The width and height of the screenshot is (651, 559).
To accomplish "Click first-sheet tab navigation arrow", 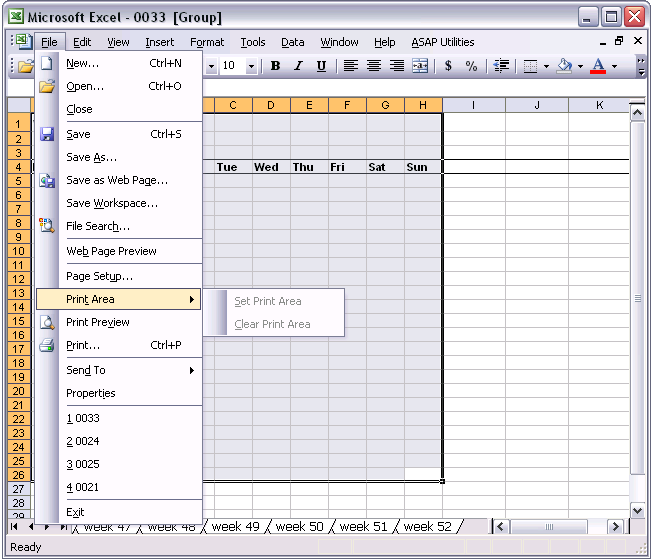I will coord(14,527).
